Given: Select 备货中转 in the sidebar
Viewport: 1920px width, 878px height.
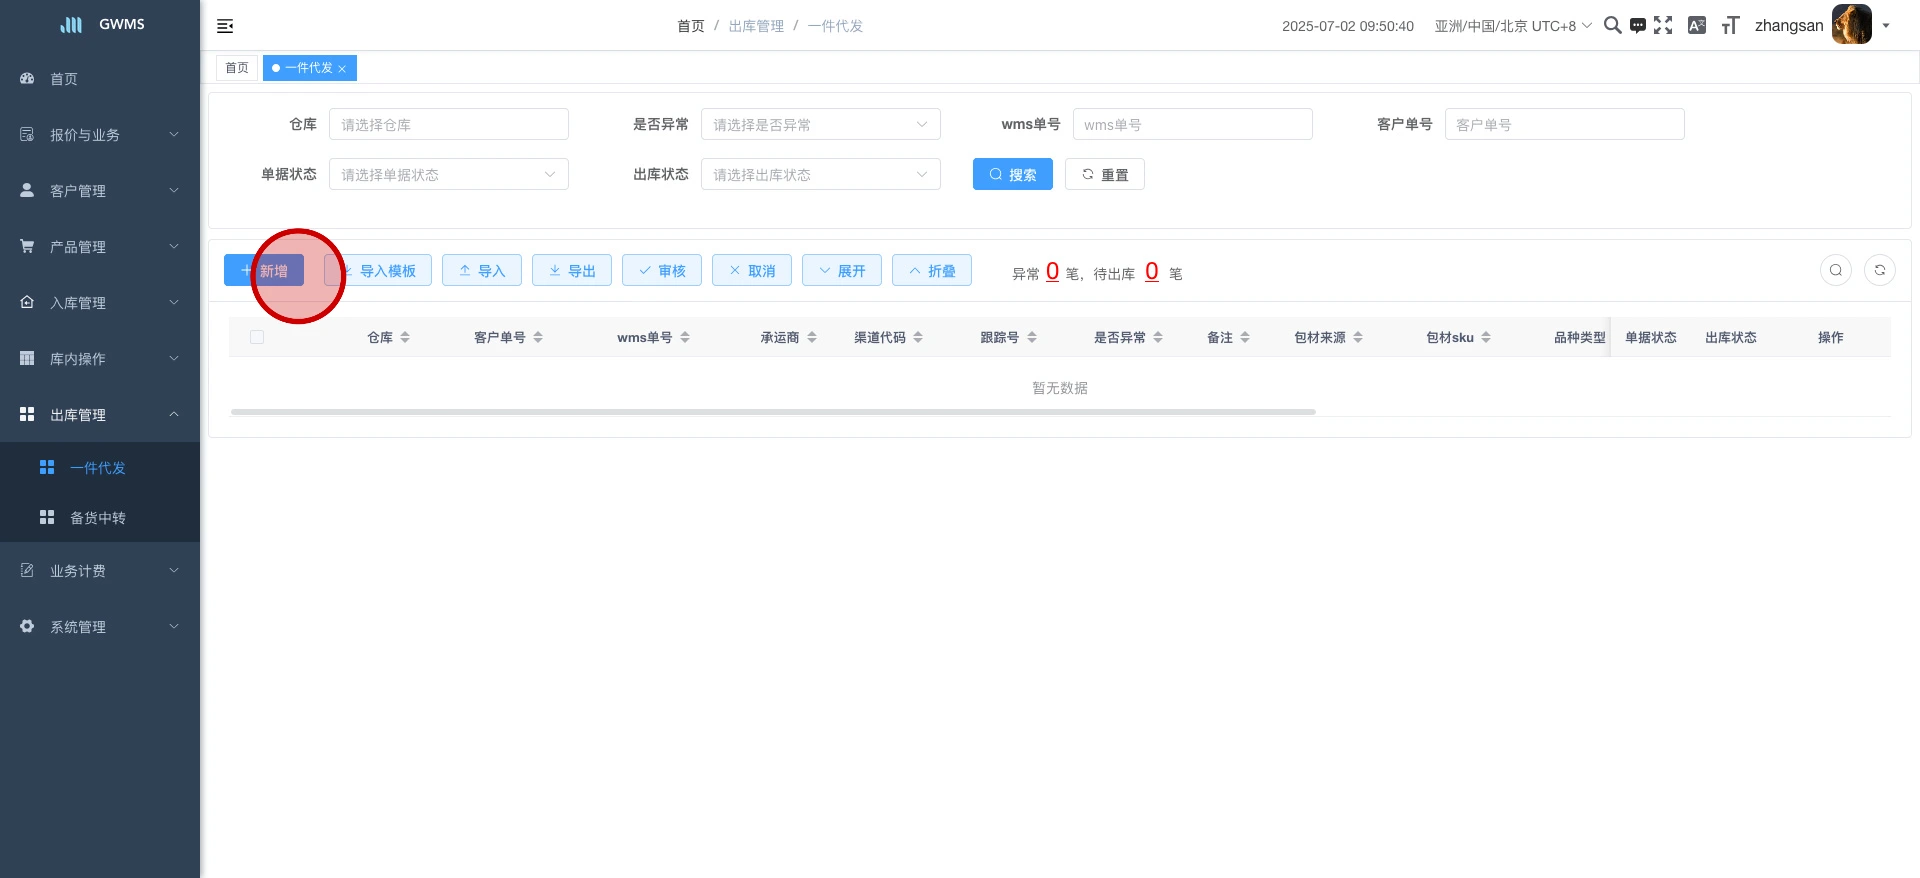Looking at the screenshot, I should coord(98,518).
